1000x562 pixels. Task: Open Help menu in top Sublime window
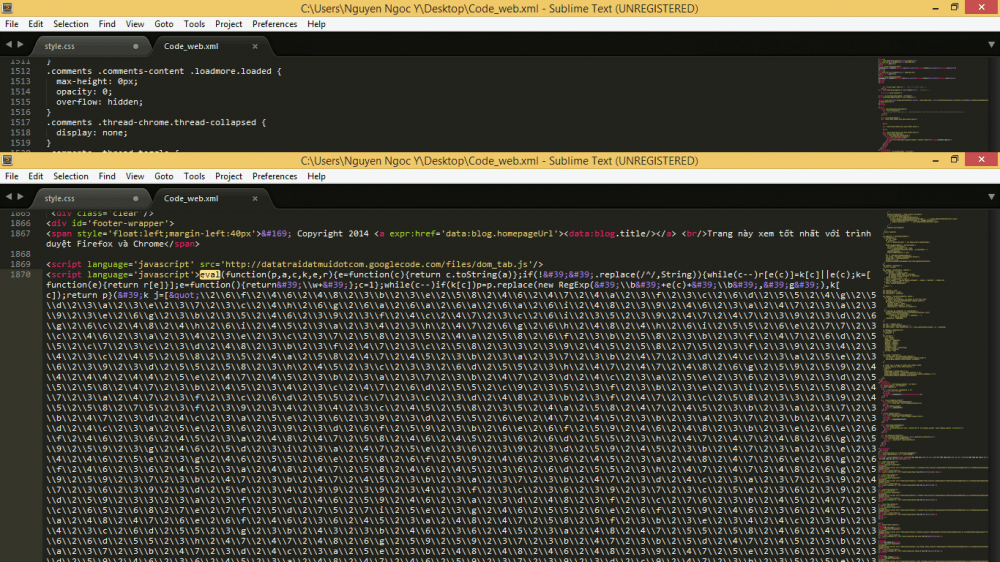click(x=316, y=24)
